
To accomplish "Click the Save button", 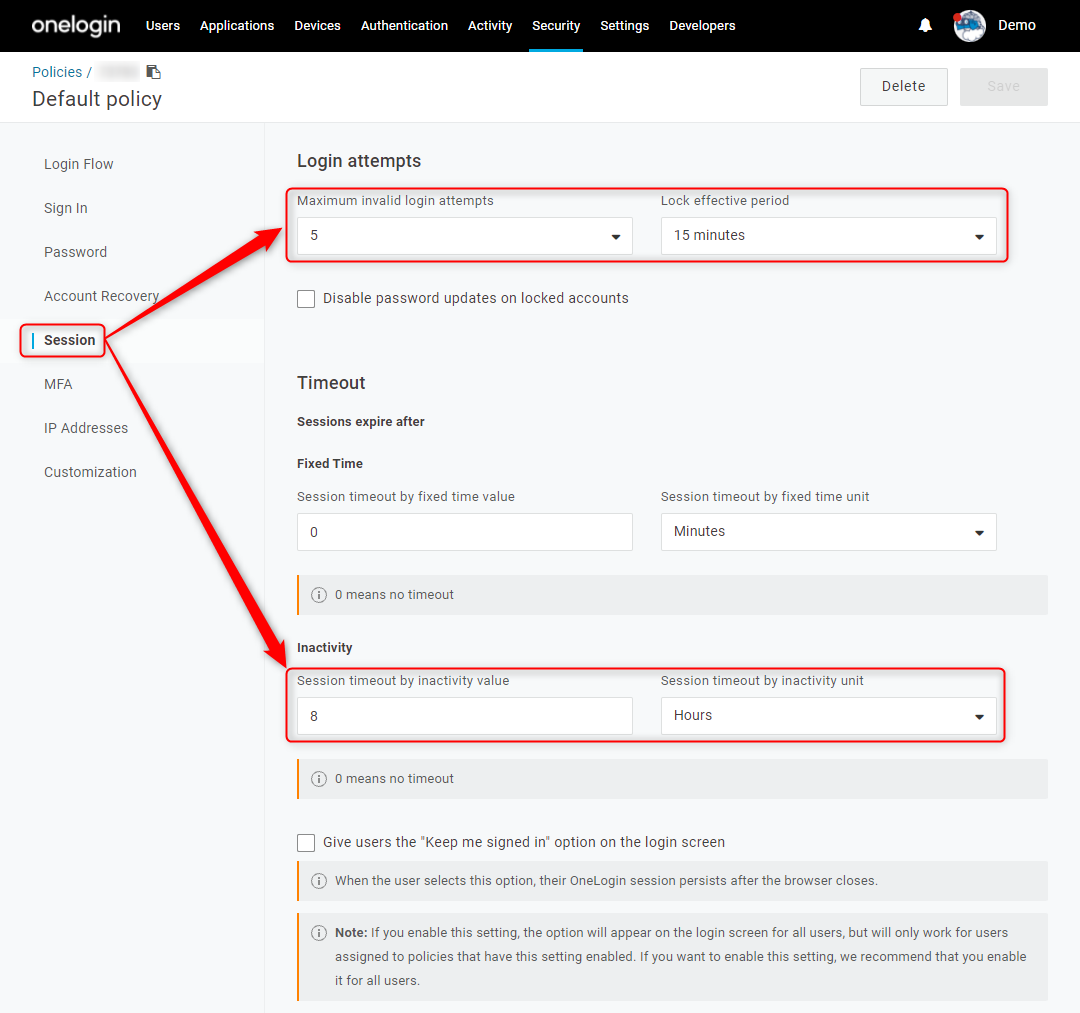I will pyautogui.click(x=1004, y=87).
